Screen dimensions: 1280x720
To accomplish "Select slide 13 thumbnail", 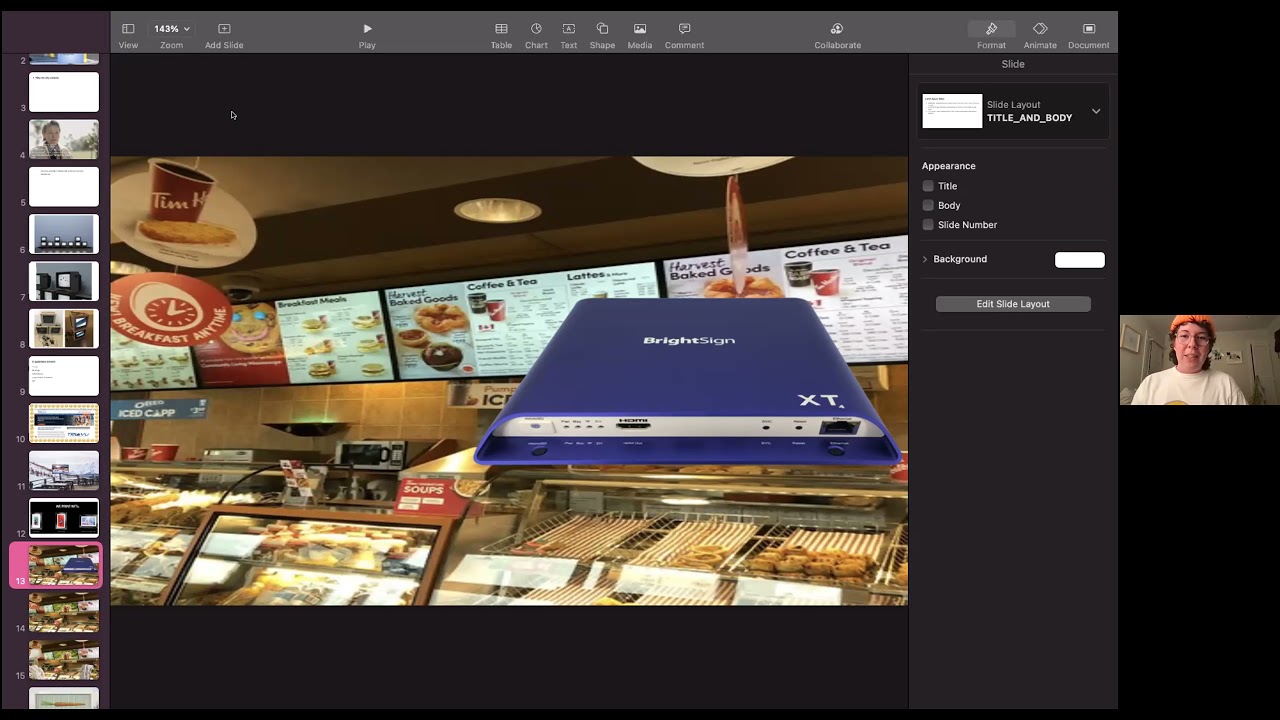I will coord(64,566).
